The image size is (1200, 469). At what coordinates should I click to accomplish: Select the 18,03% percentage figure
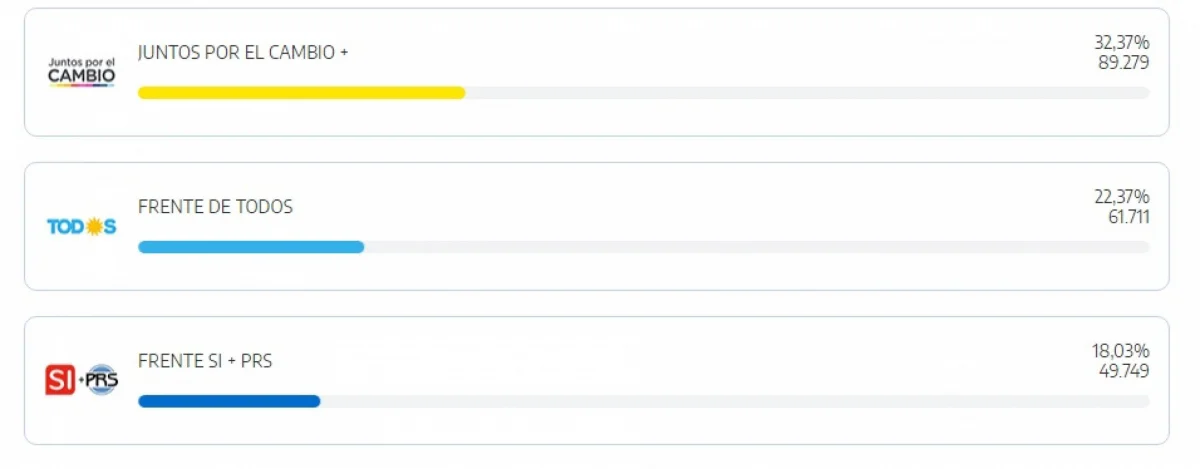click(x=1121, y=351)
